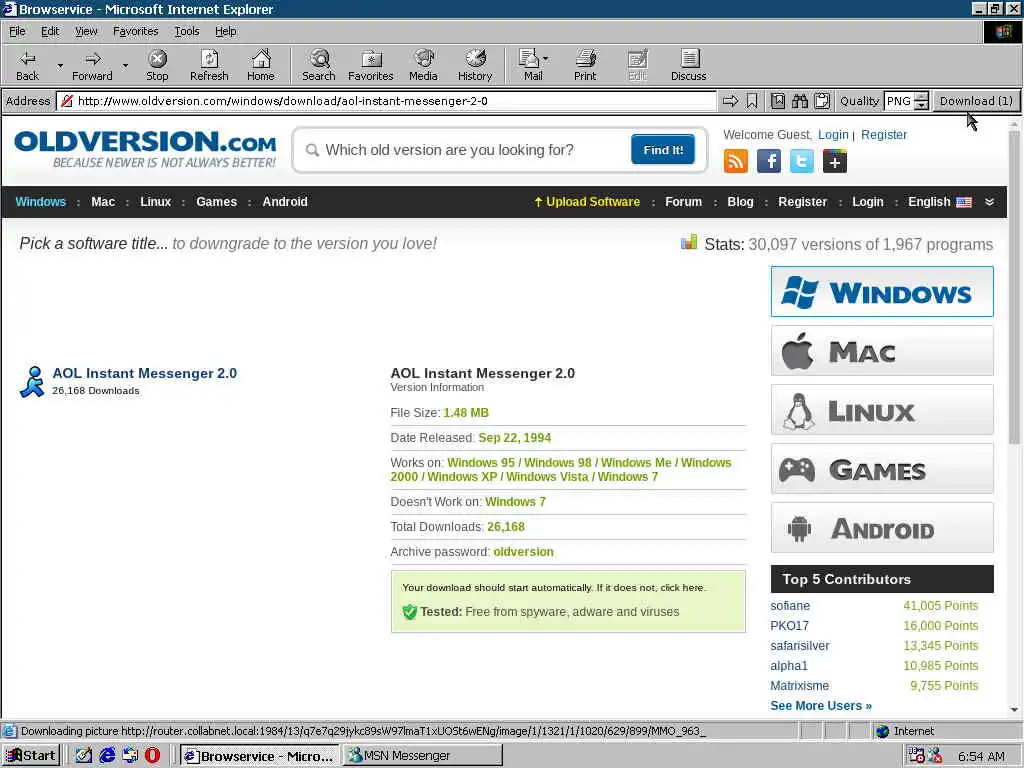Adjust the Quality PNG spinner arrows

tap(921, 101)
